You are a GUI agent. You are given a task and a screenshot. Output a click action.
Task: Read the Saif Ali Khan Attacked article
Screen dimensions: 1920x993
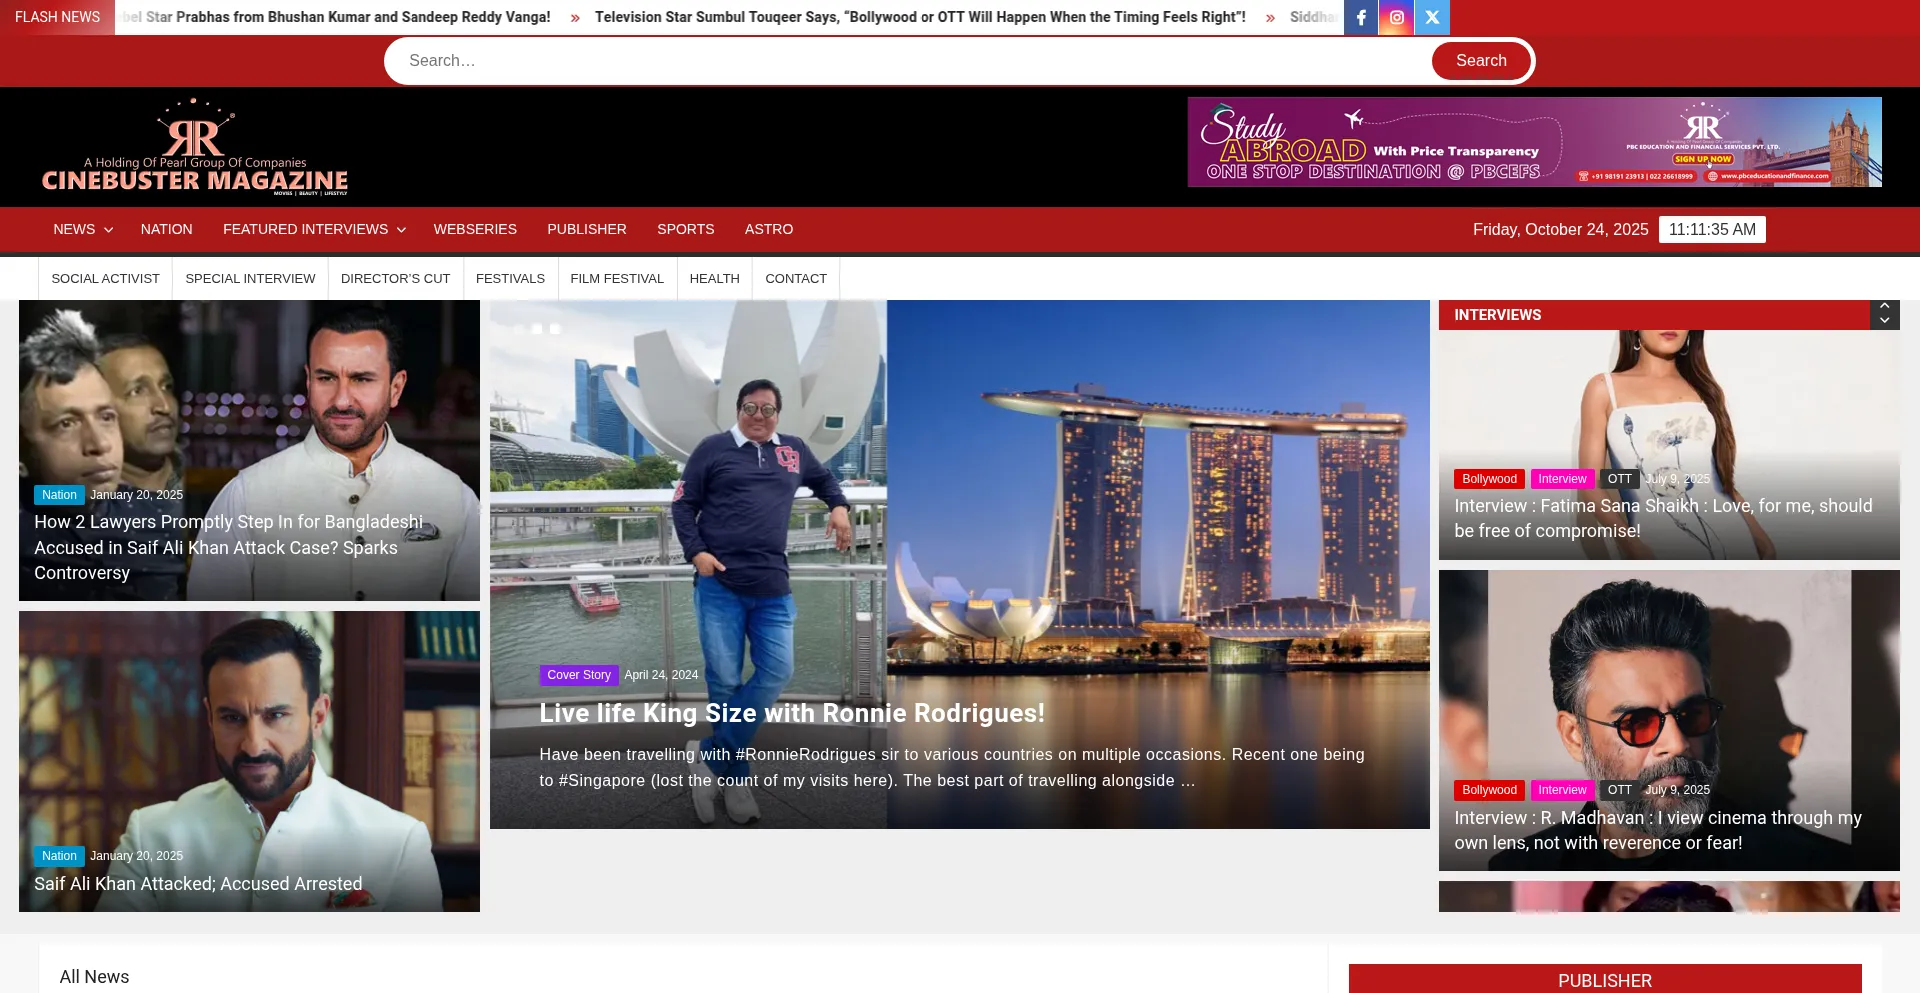(198, 884)
